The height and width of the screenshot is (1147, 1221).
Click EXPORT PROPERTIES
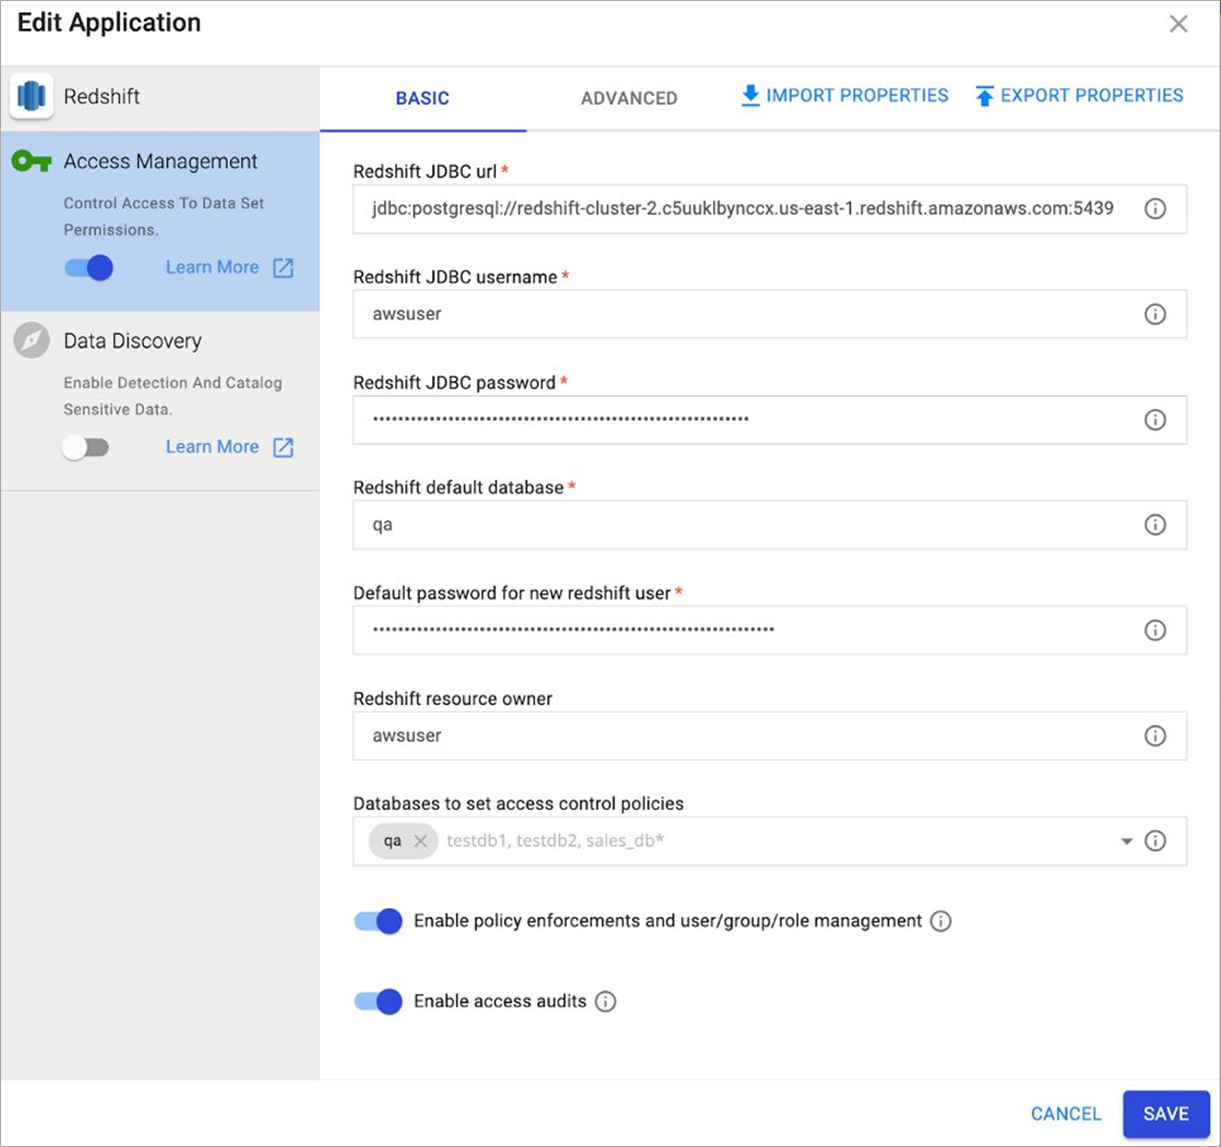tap(1080, 96)
